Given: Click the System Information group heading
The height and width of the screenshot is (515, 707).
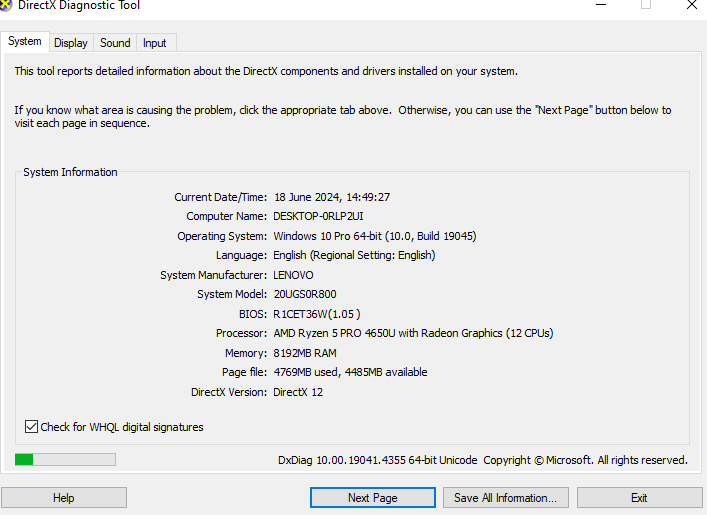Looking at the screenshot, I should [70, 172].
